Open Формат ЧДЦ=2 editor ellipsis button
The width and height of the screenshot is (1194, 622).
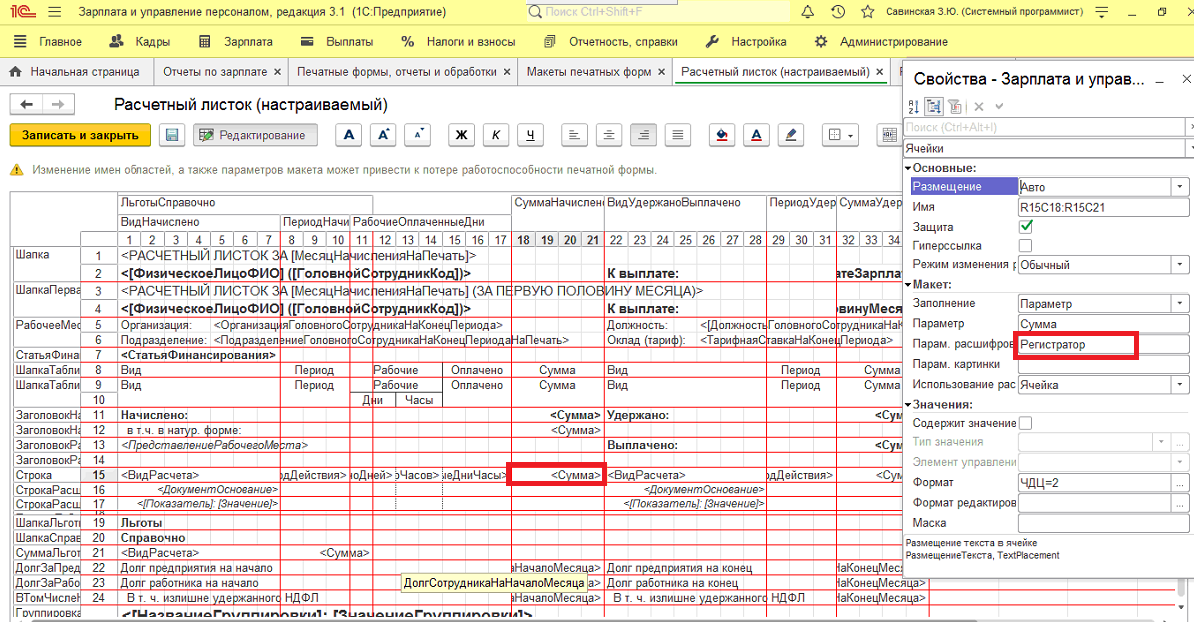pos(1180,482)
